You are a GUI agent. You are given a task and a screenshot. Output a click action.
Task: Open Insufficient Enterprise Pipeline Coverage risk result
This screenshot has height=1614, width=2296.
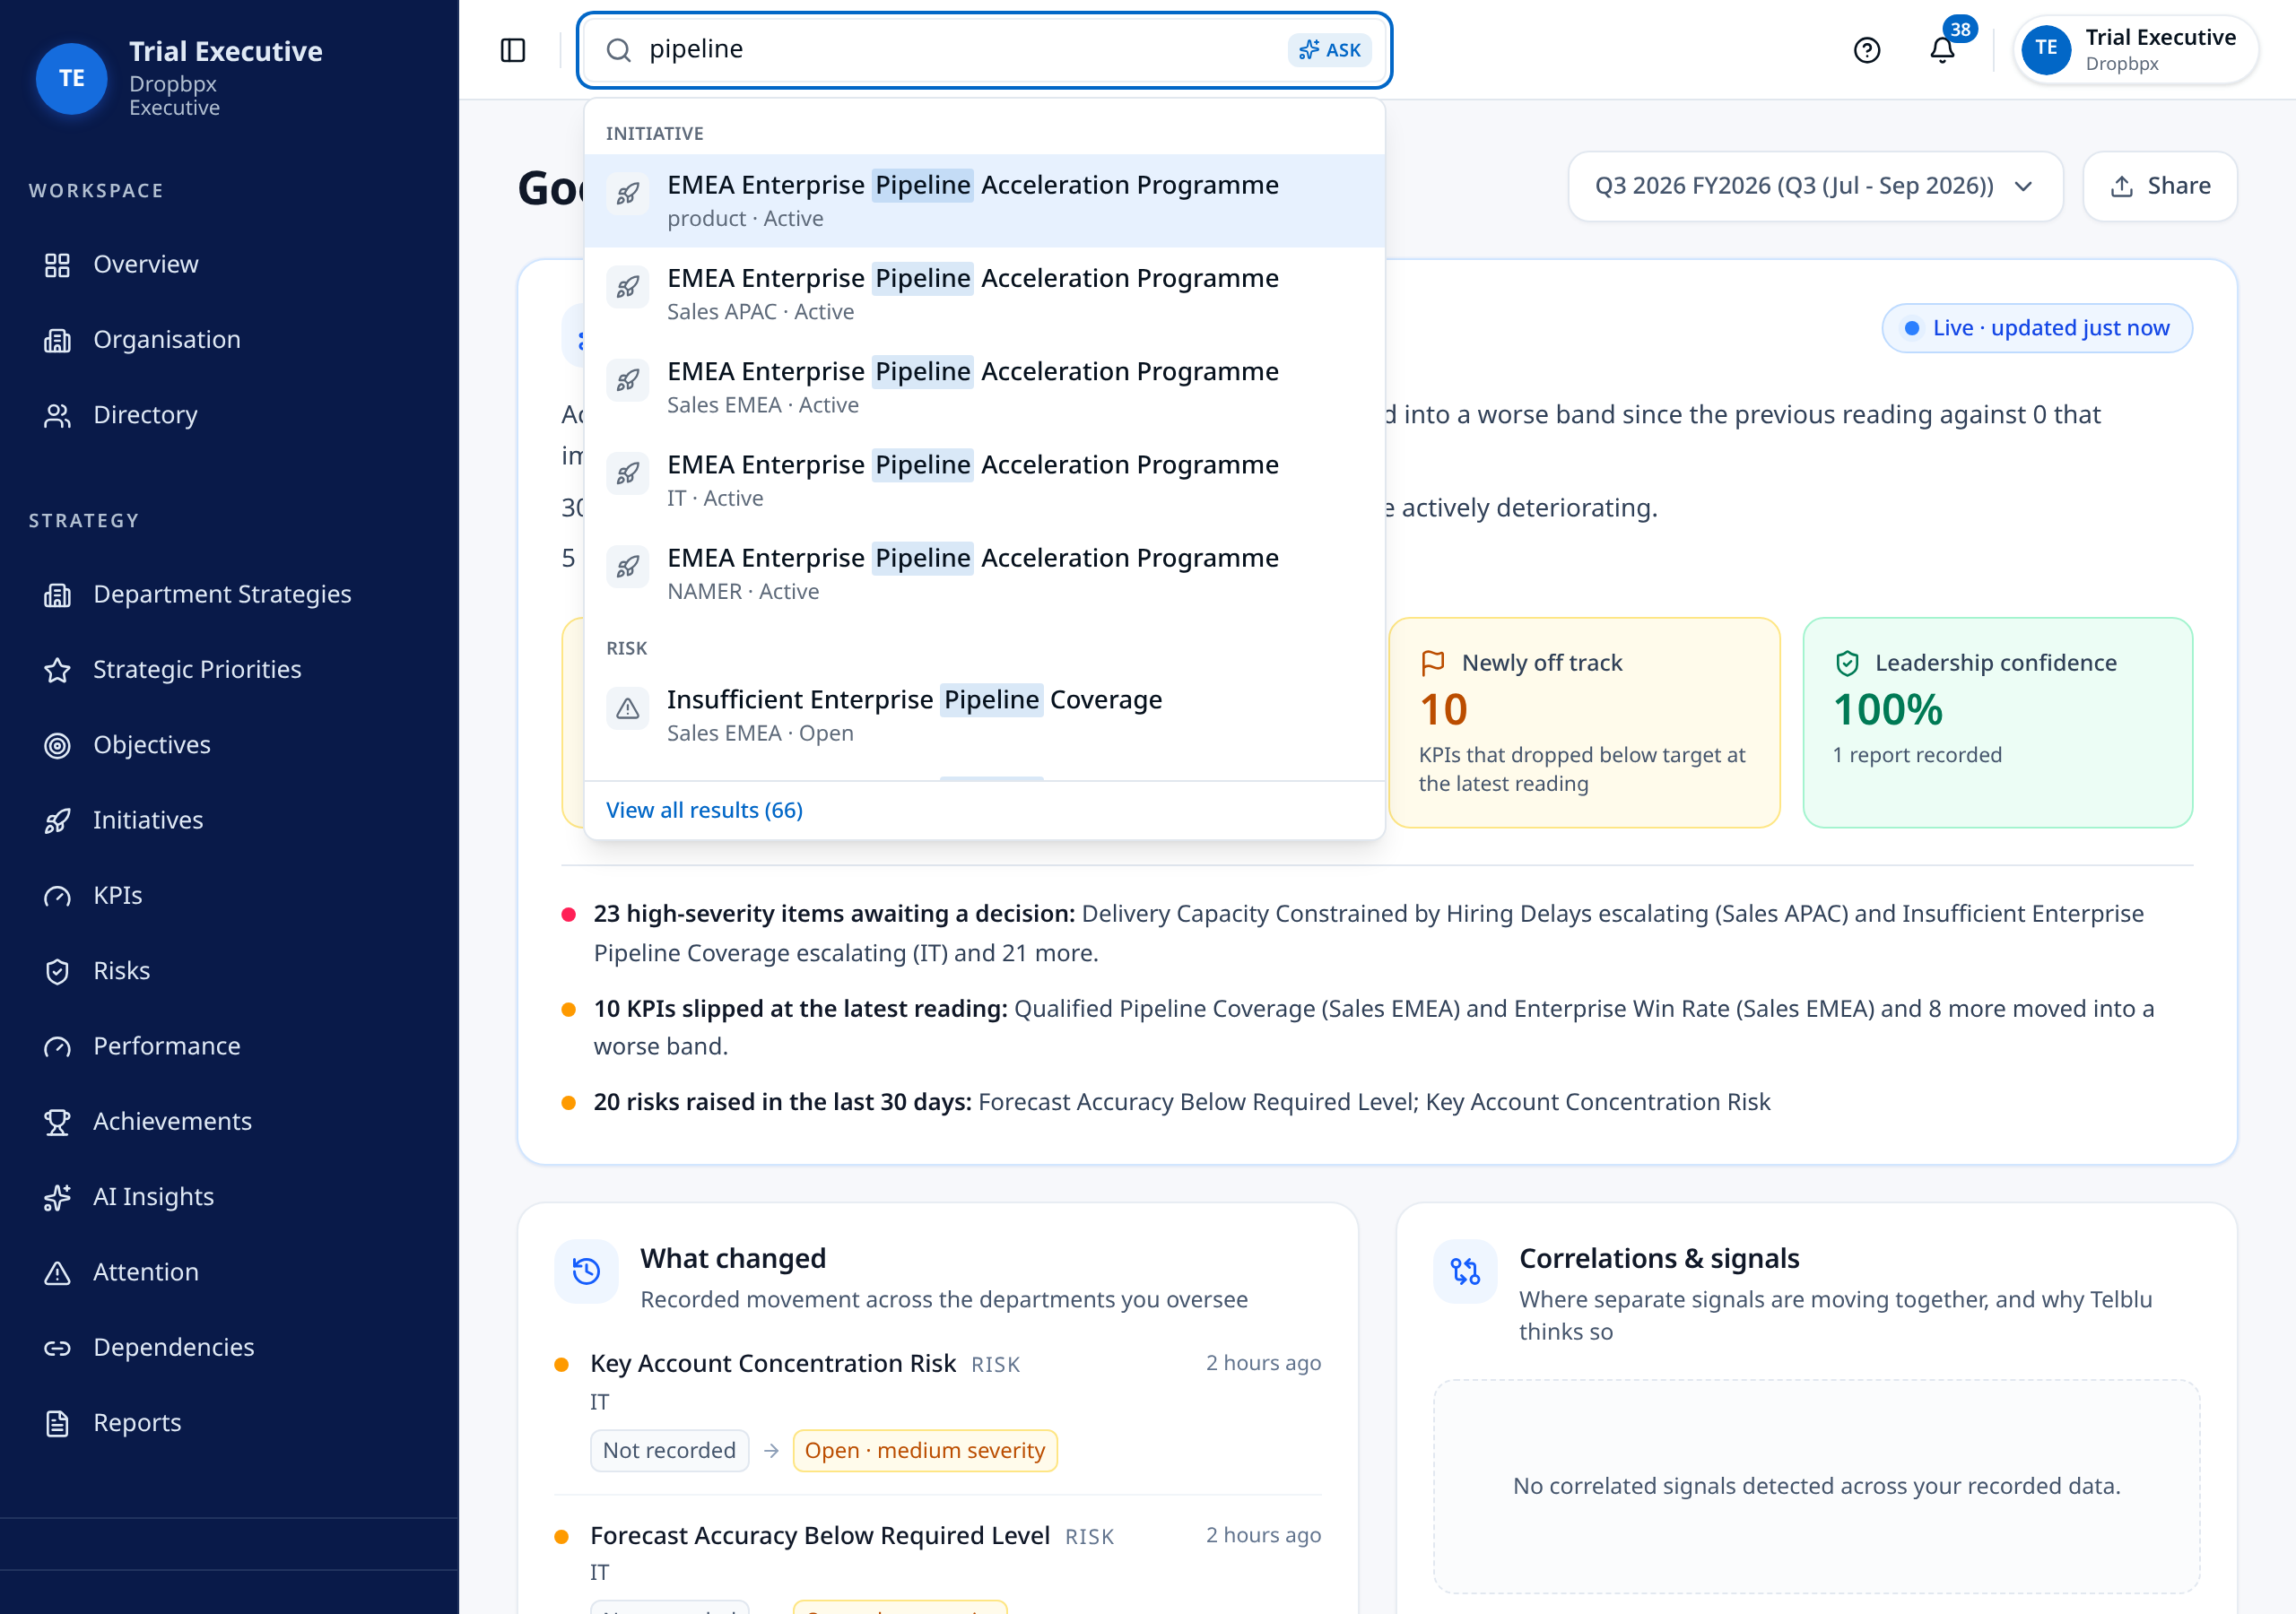coord(984,715)
